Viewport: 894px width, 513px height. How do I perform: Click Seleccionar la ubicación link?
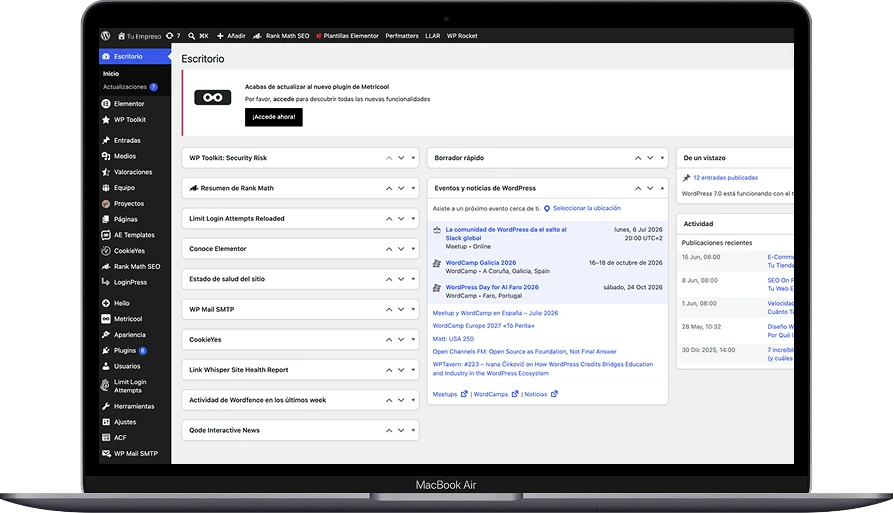587,209
